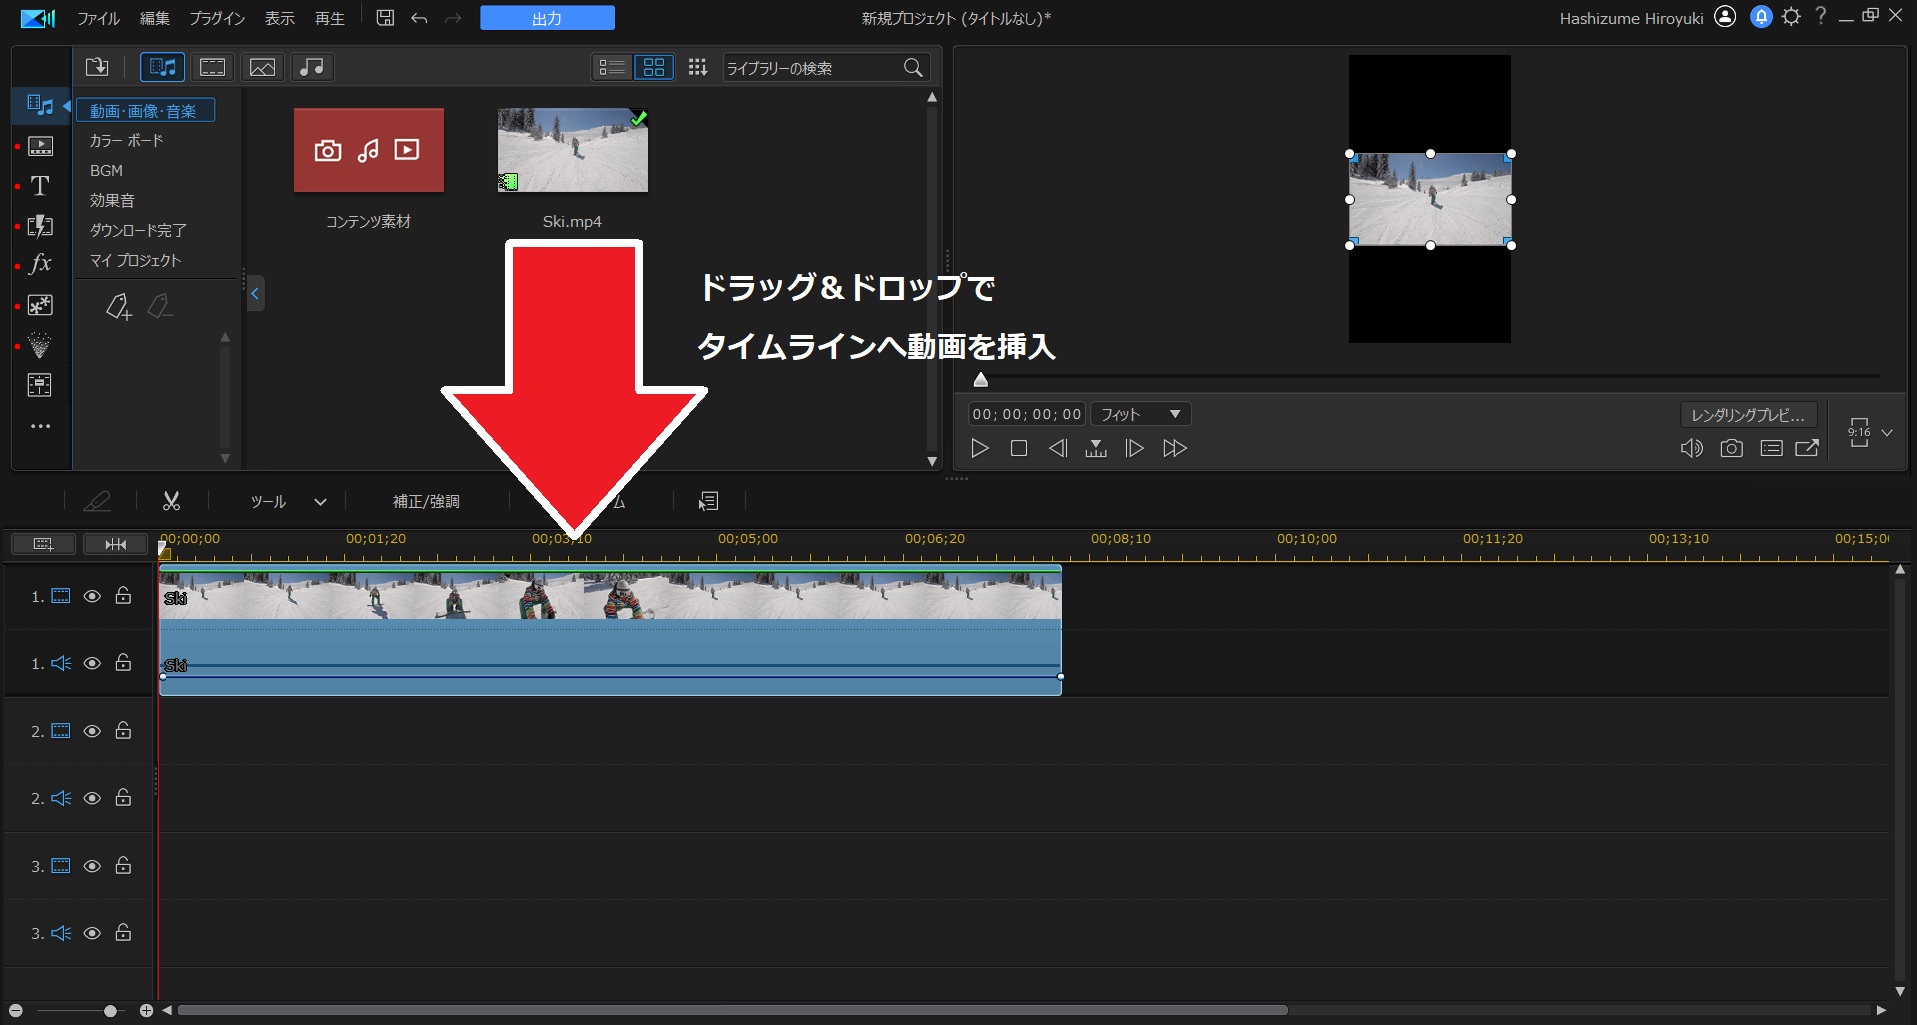Open the notifications bell
This screenshot has width=1917, height=1025.
(x=1761, y=17)
